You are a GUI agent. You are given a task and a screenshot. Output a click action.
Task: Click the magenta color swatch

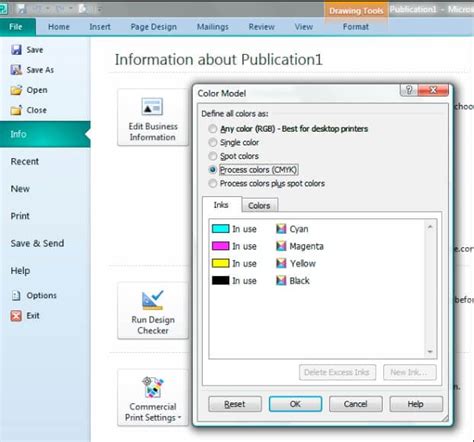point(220,246)
